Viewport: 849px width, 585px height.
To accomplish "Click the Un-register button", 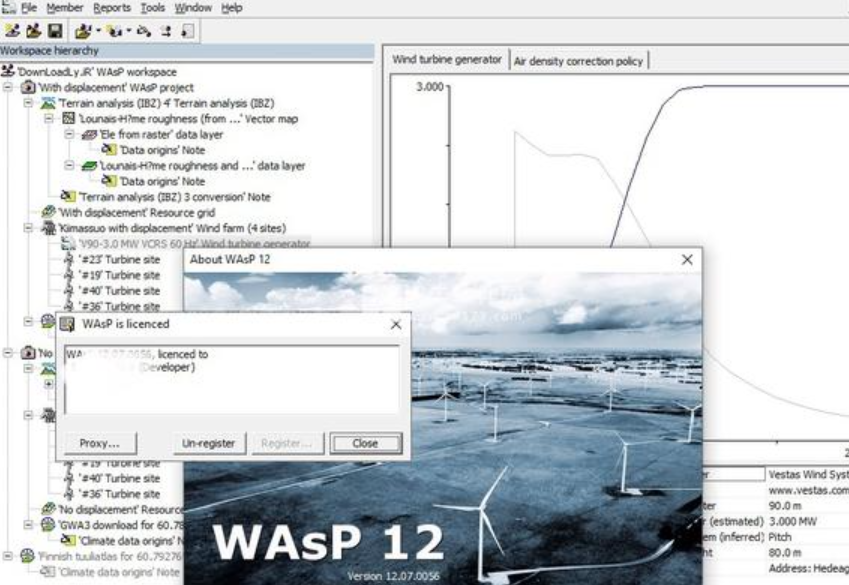I will 209,443.
